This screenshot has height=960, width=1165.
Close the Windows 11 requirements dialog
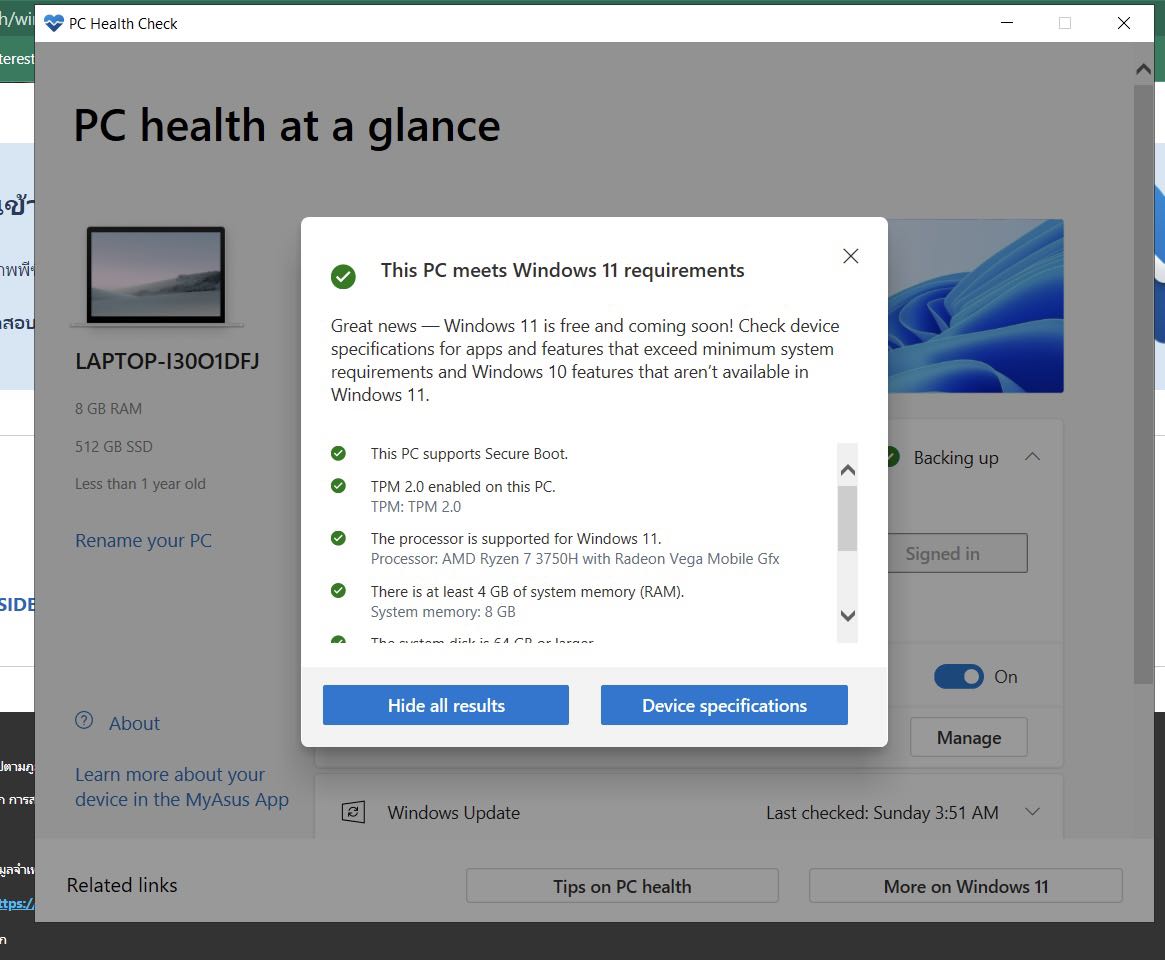851,256
